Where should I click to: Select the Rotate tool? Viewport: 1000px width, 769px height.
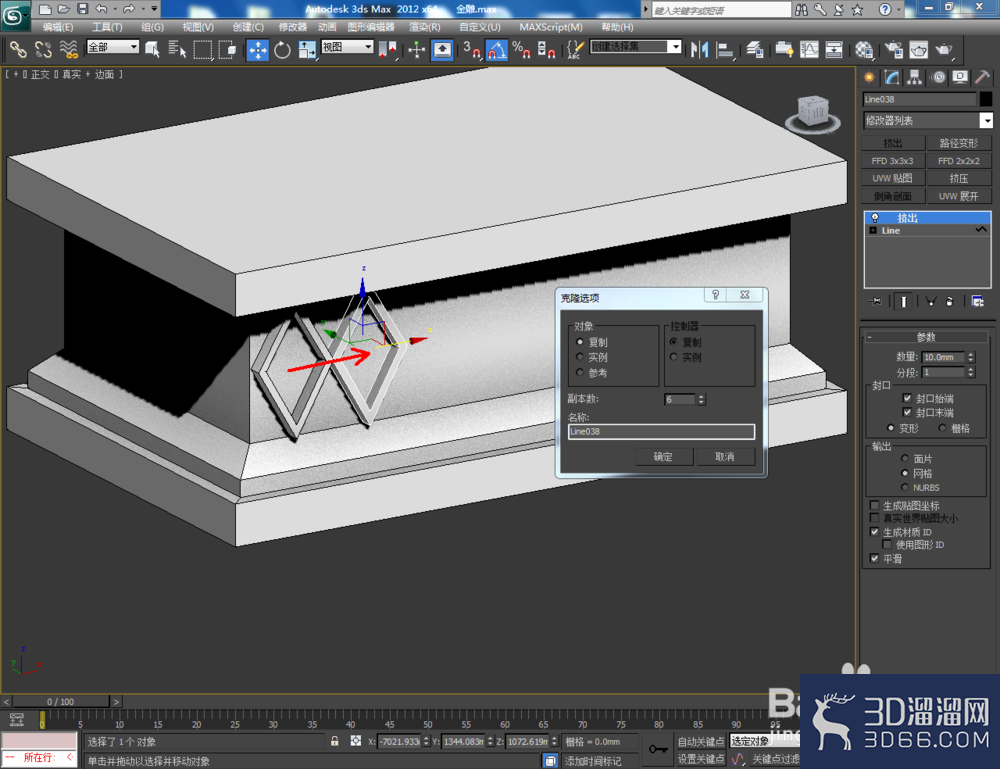[x=282, y=50]
